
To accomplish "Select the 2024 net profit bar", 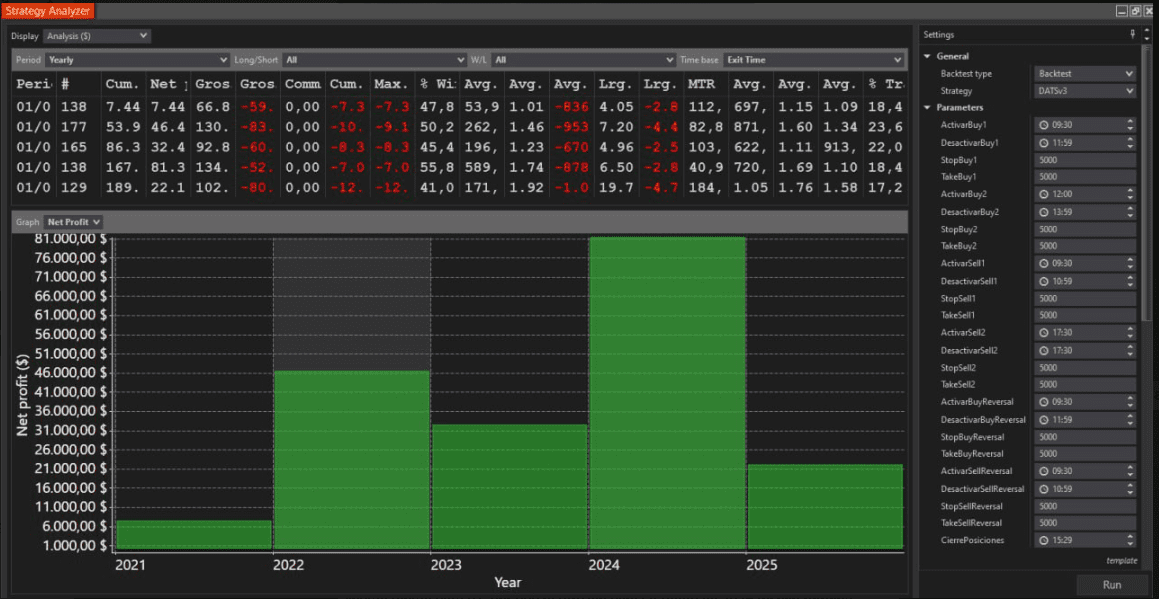I will [x=667, y=393].
